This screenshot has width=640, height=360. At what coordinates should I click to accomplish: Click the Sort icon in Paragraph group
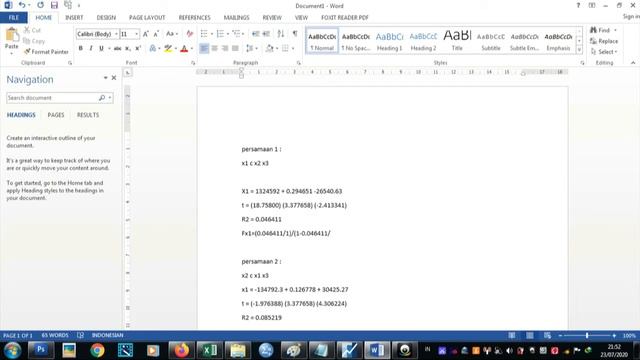pyautogui.click(x=281, y=34)
